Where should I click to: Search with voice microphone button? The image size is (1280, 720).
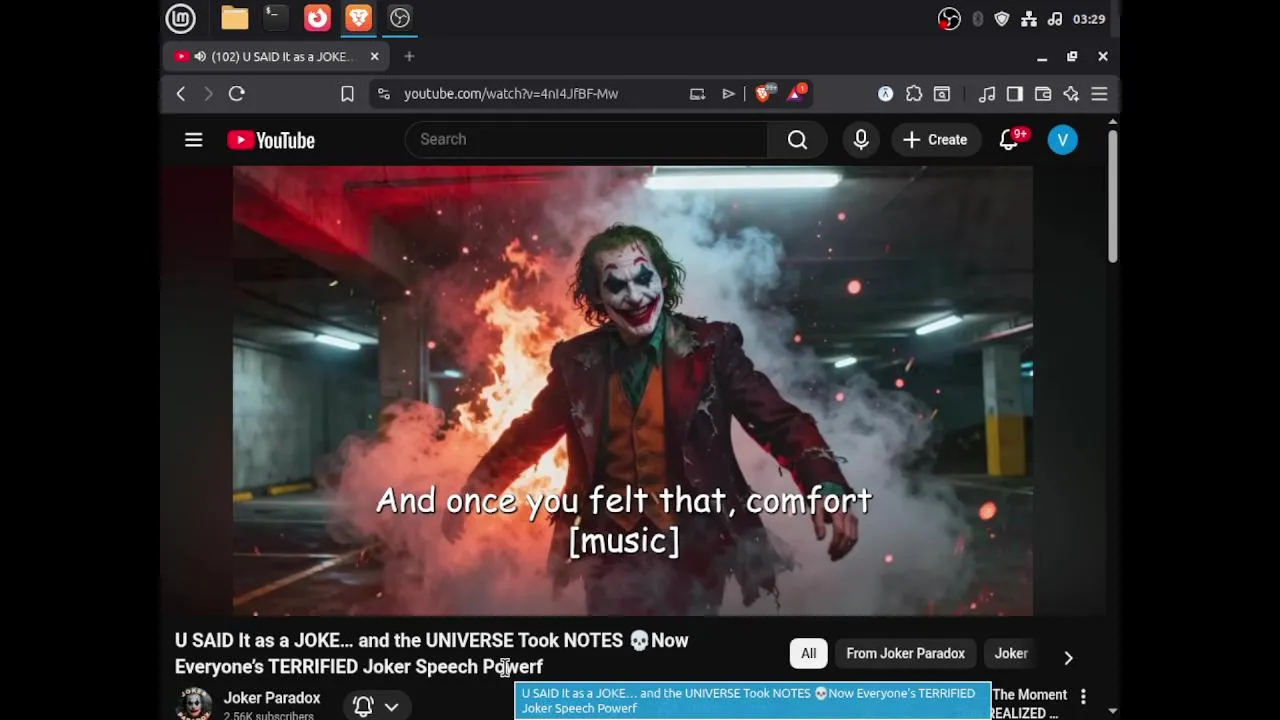[x=861, y=140]
